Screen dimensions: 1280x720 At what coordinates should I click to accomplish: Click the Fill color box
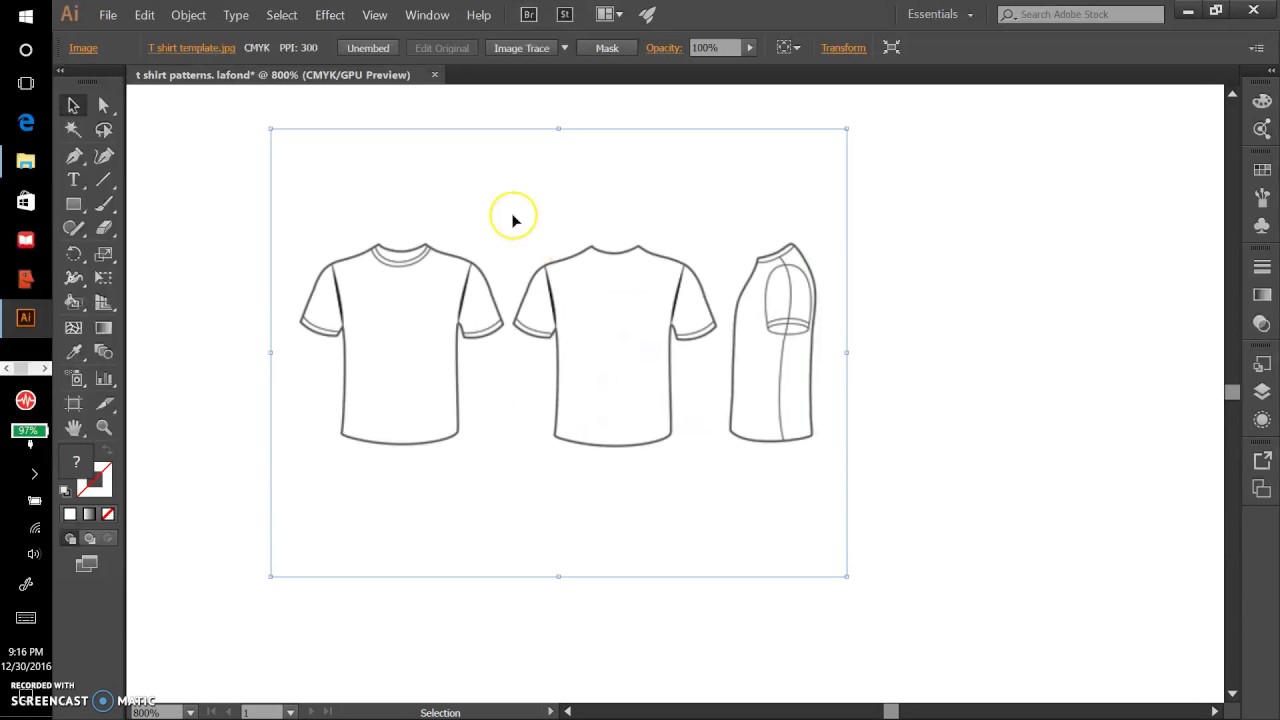point(76,462)
